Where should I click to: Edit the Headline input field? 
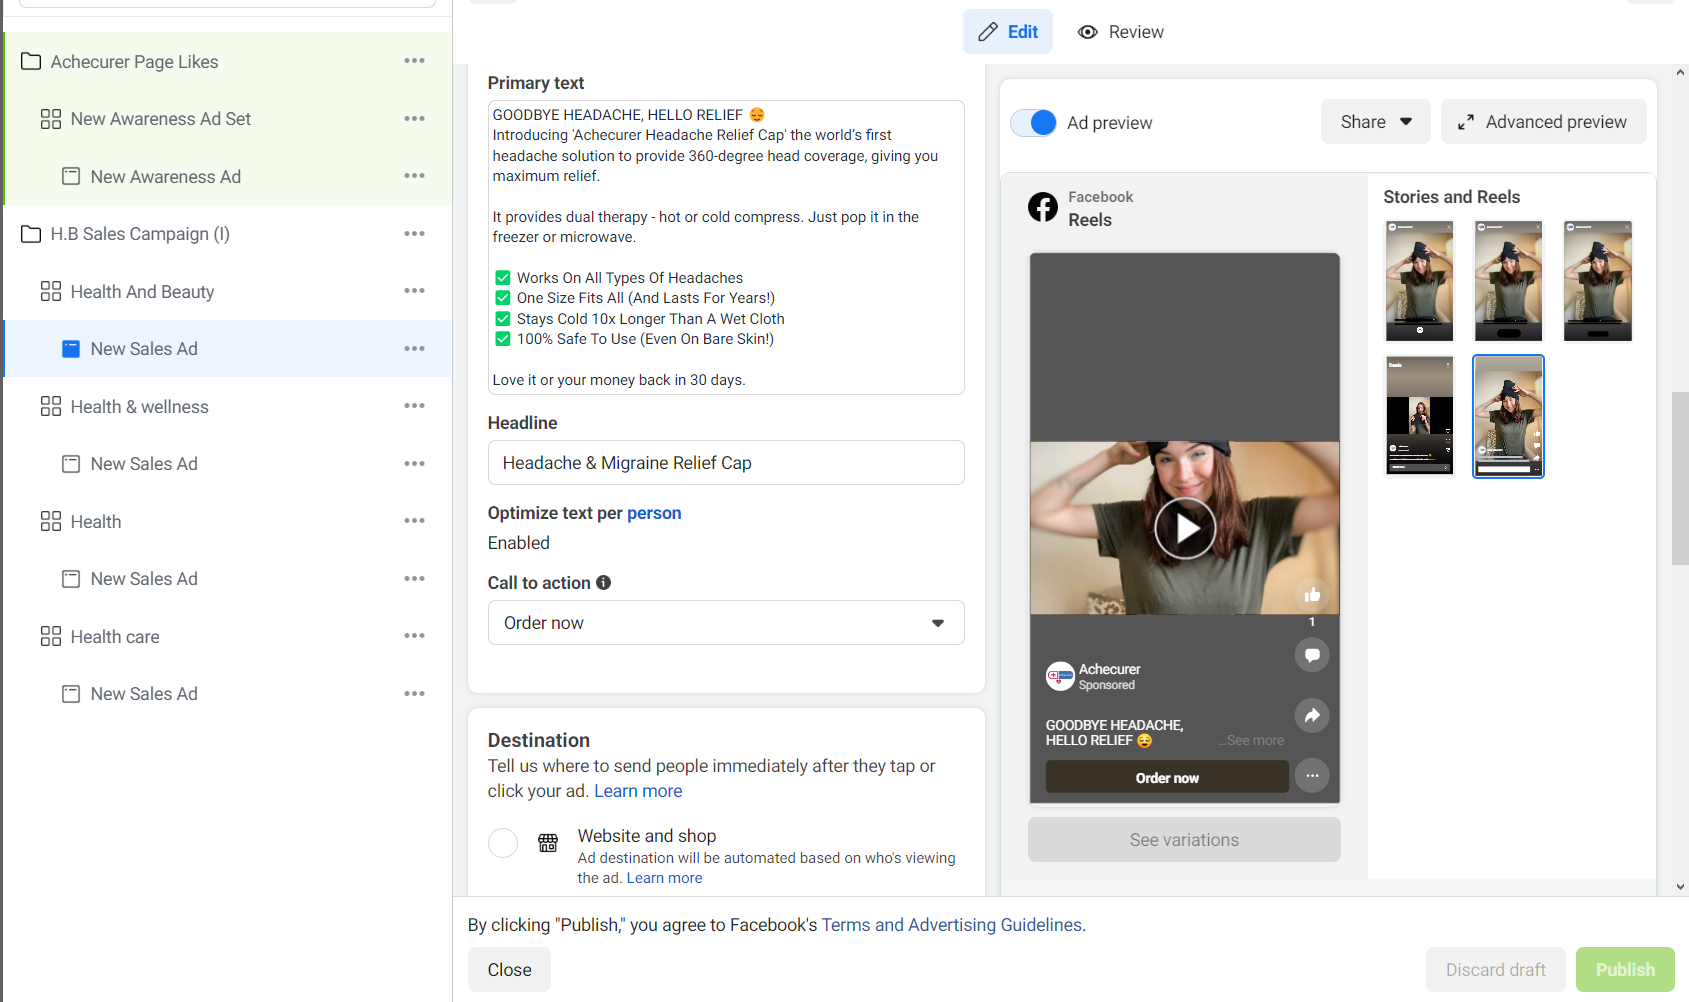(726, 463)
